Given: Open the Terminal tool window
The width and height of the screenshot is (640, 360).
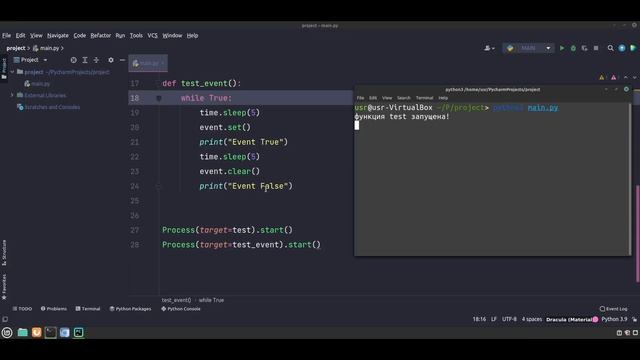Looking at the screenshot, I should tap(88, 309).
